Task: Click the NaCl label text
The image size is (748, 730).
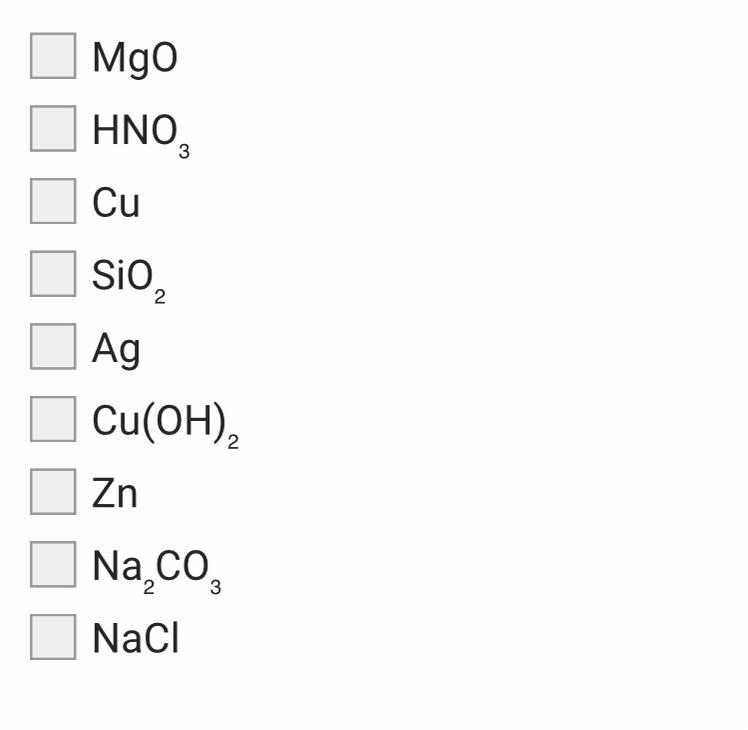Action: pyautogui.click(x=136, y=638)
